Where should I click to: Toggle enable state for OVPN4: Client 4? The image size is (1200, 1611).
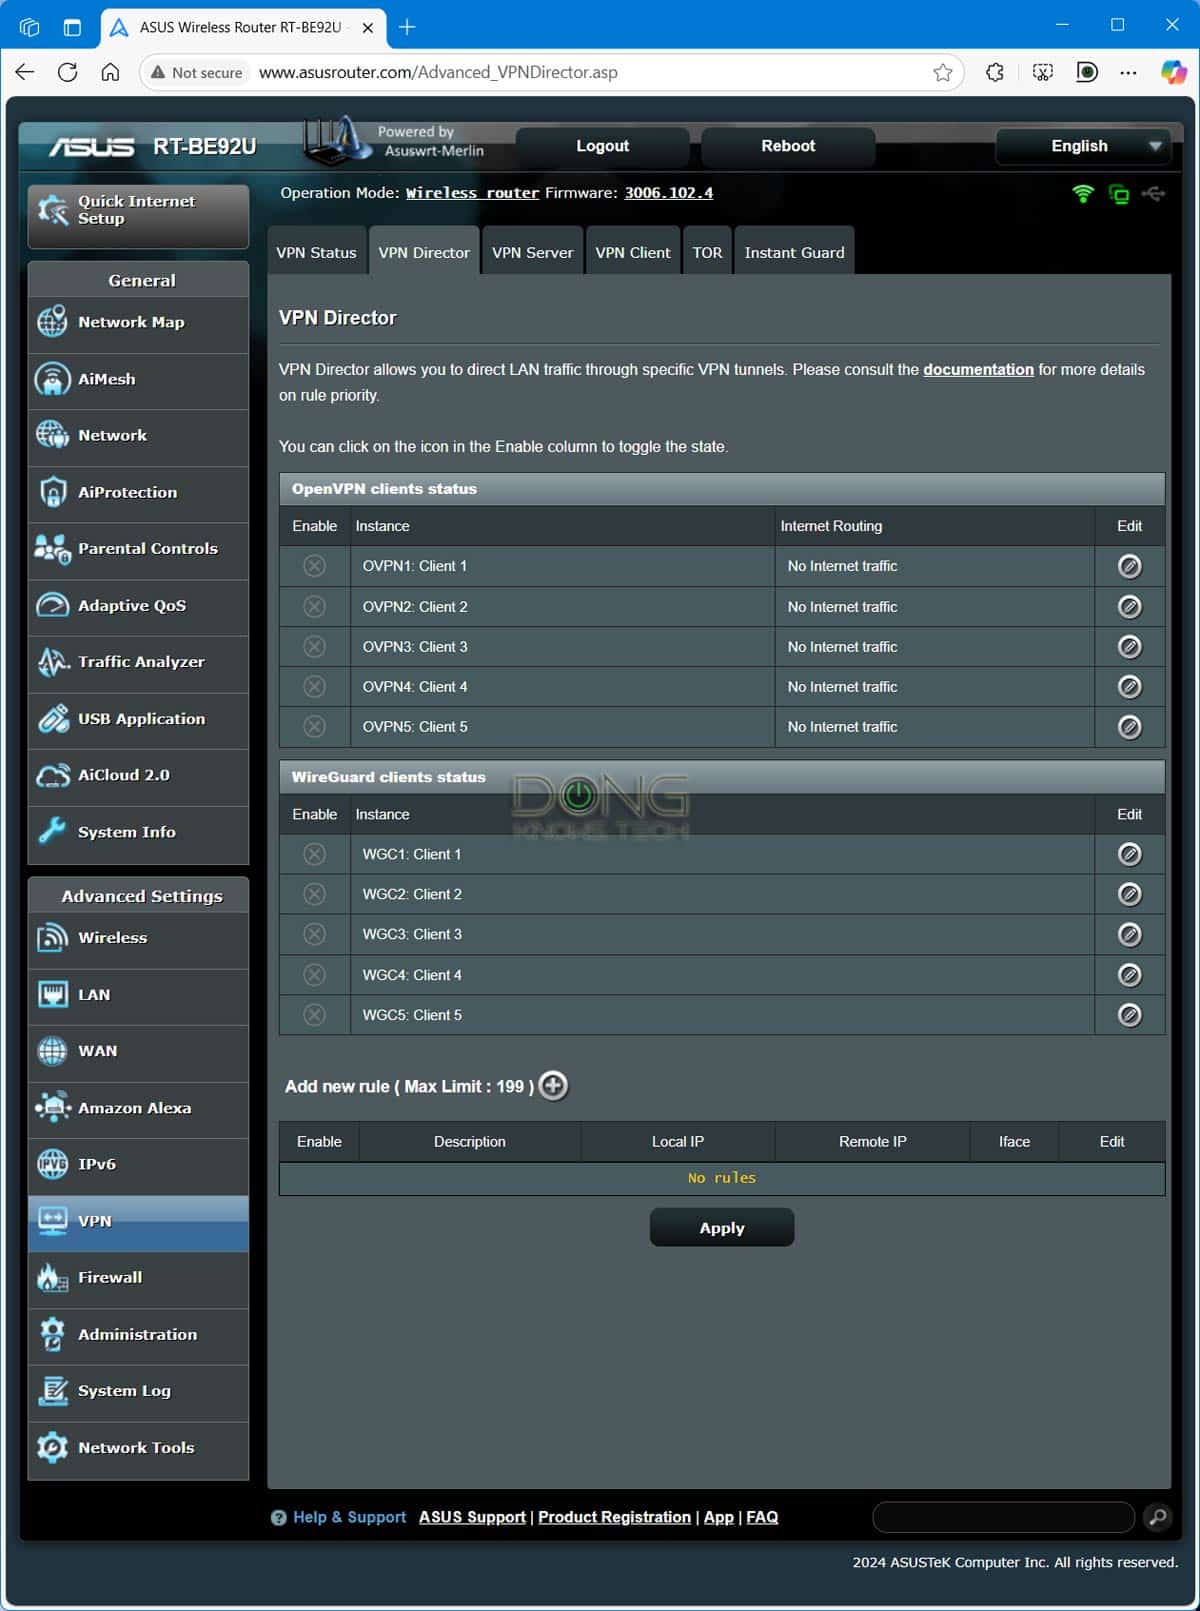coord(314,687)
